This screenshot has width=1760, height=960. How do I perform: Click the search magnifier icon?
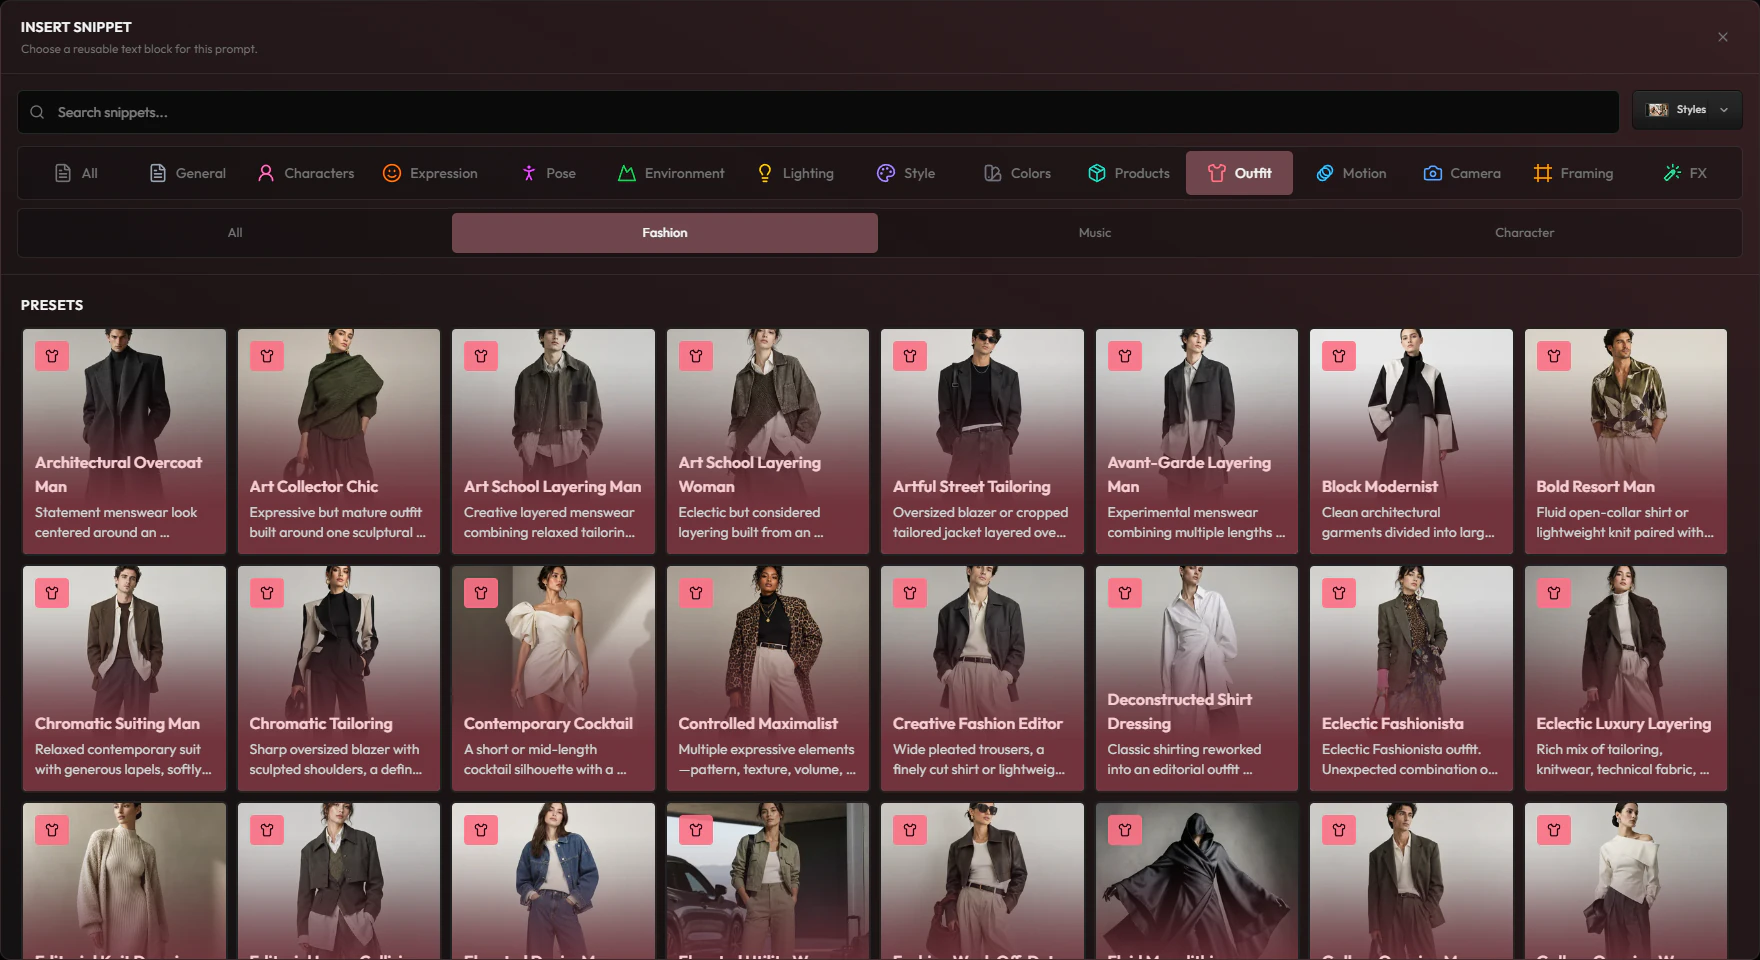click(37, 112)
